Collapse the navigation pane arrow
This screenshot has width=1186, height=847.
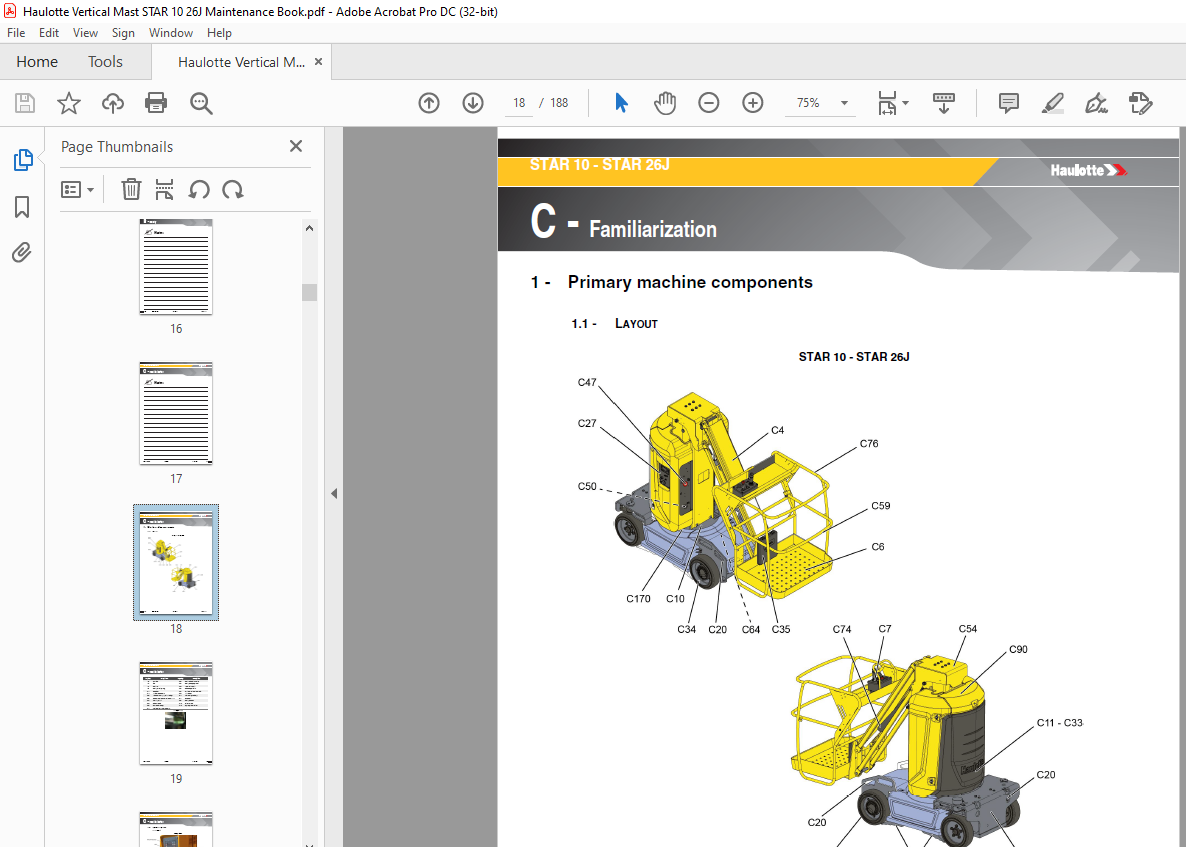334,493
